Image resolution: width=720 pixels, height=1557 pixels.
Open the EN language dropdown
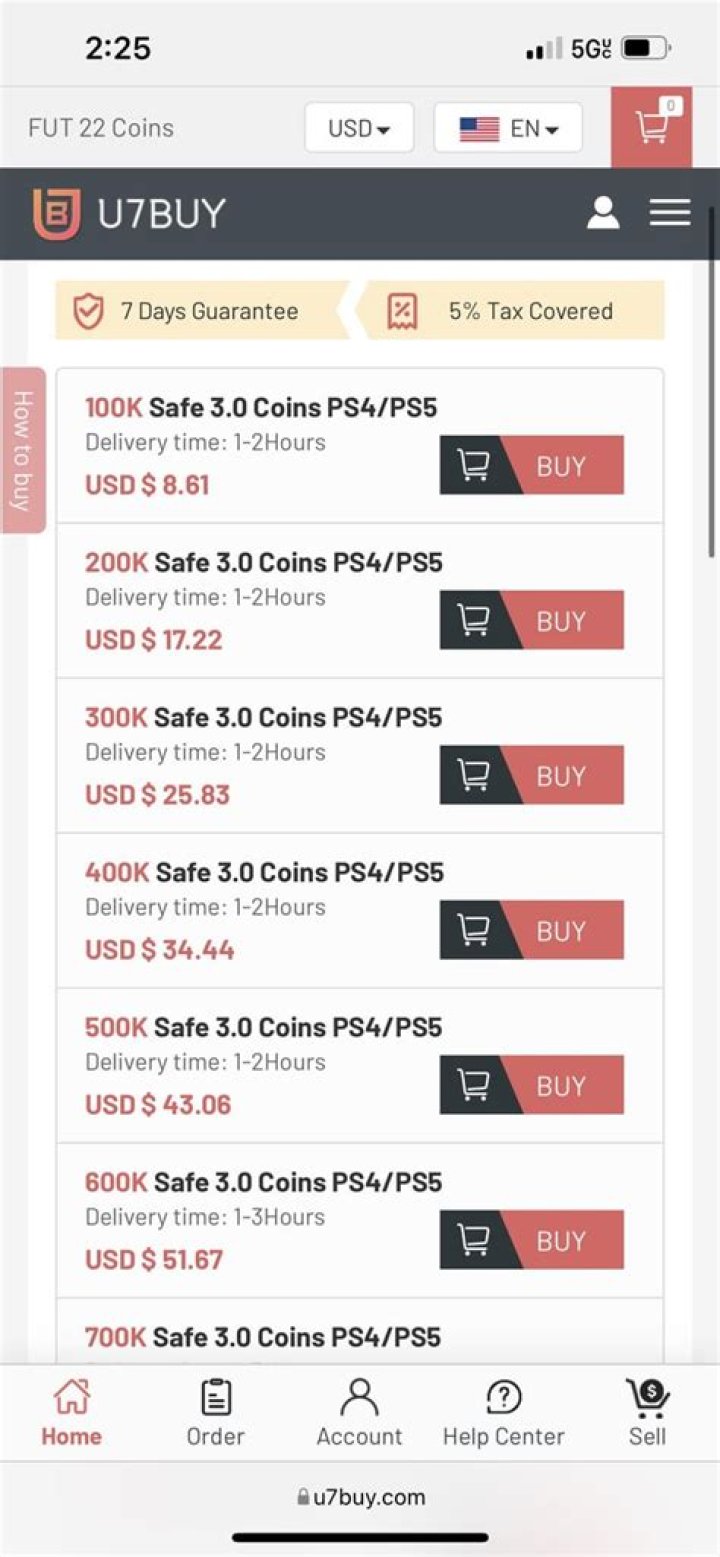click(508, 128)
